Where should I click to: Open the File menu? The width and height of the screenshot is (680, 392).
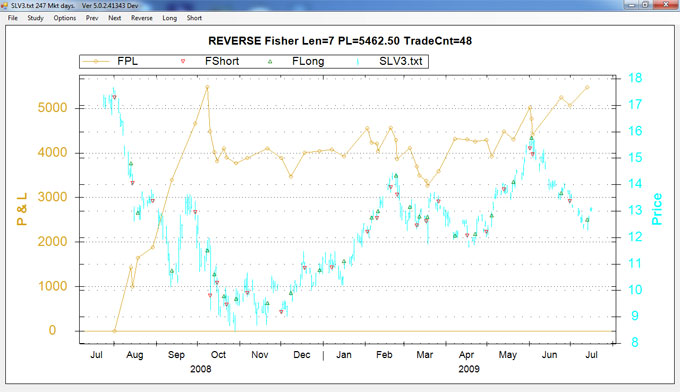(13, 18)
